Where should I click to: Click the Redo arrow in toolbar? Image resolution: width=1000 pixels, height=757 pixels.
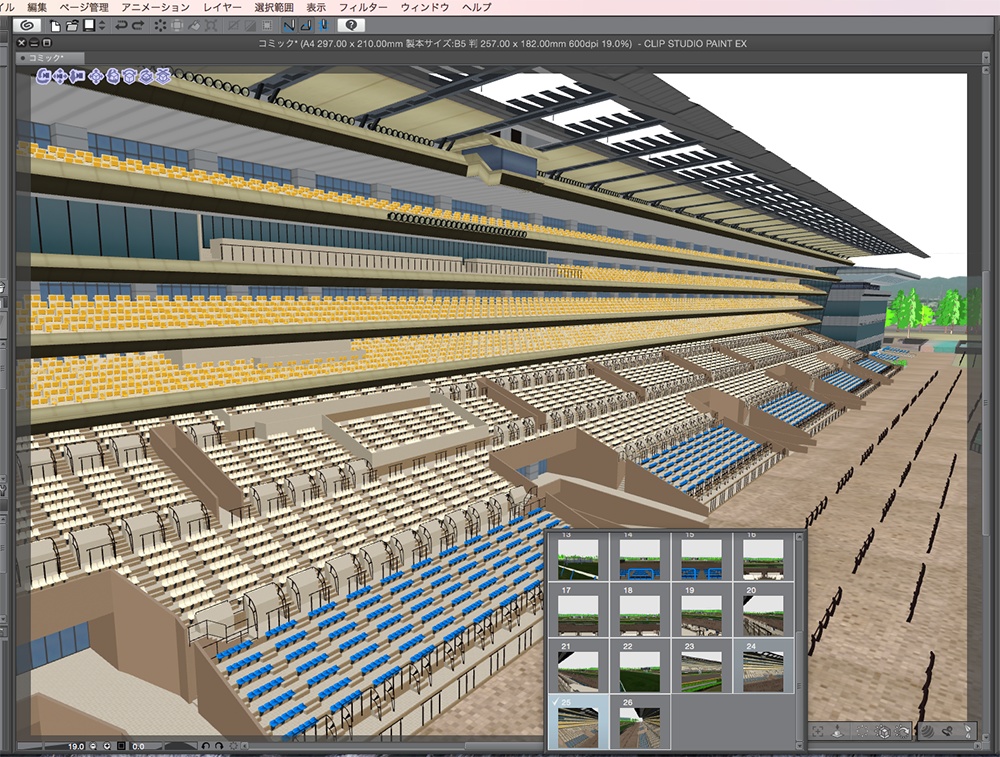pyautogui.click(x=138, y=25)
